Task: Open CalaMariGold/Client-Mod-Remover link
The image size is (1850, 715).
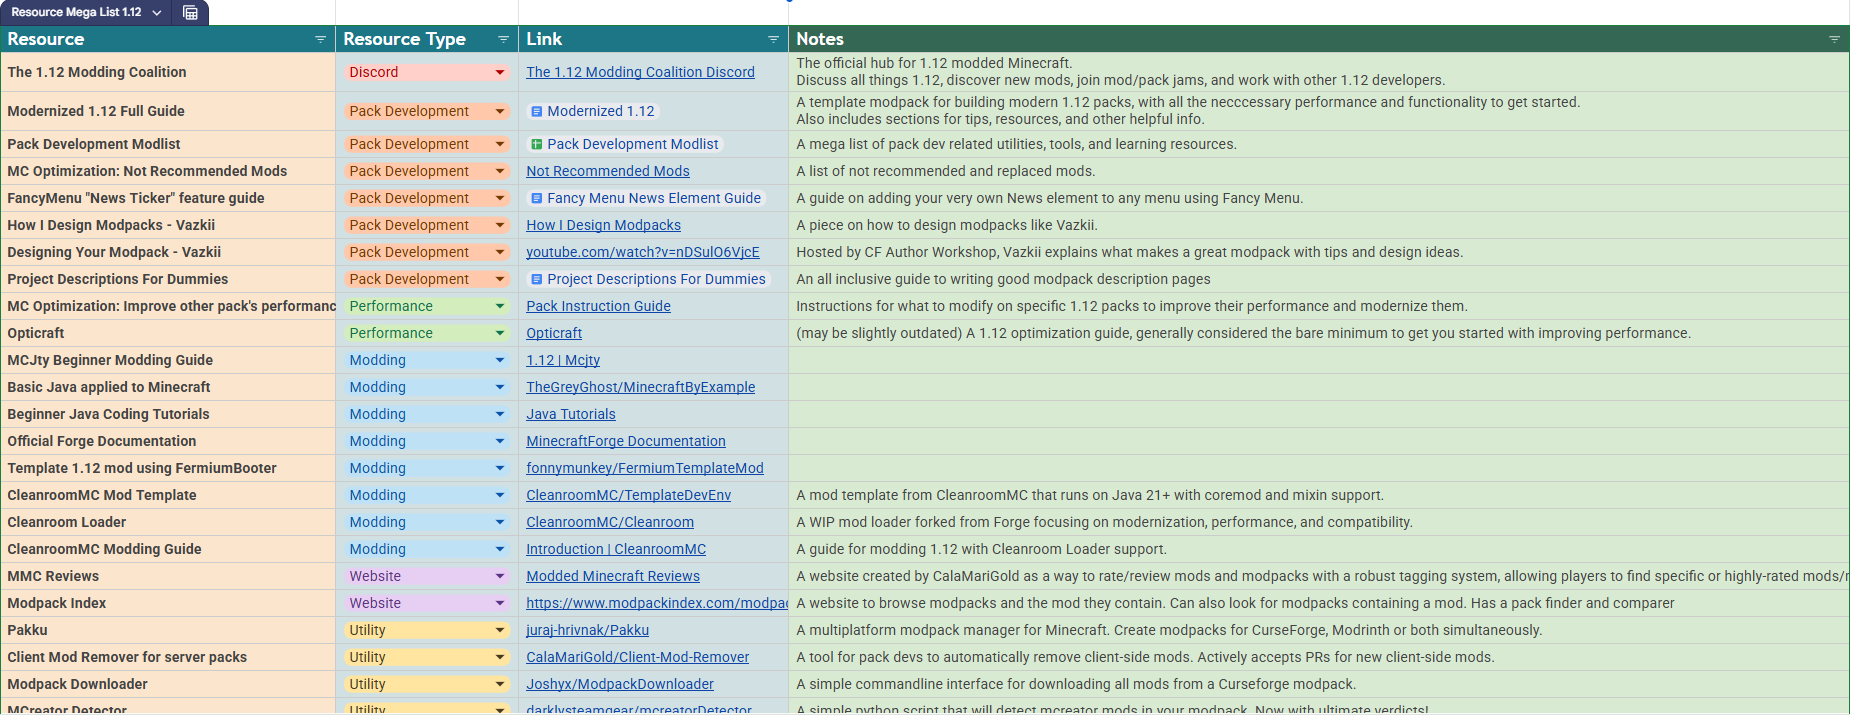Action: click(638, 657)
